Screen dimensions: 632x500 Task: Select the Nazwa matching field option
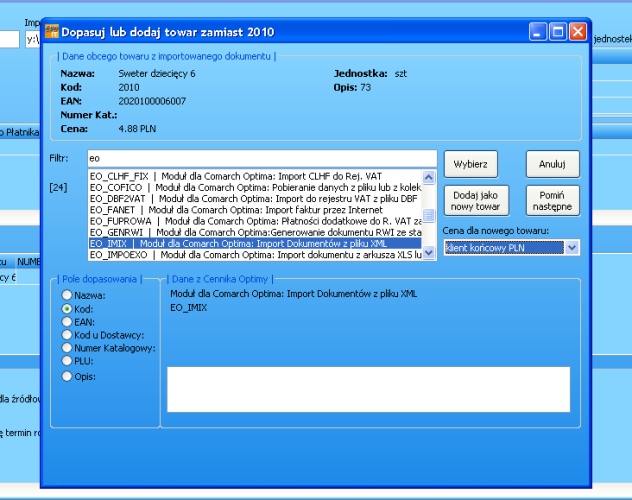coord(68,296)
